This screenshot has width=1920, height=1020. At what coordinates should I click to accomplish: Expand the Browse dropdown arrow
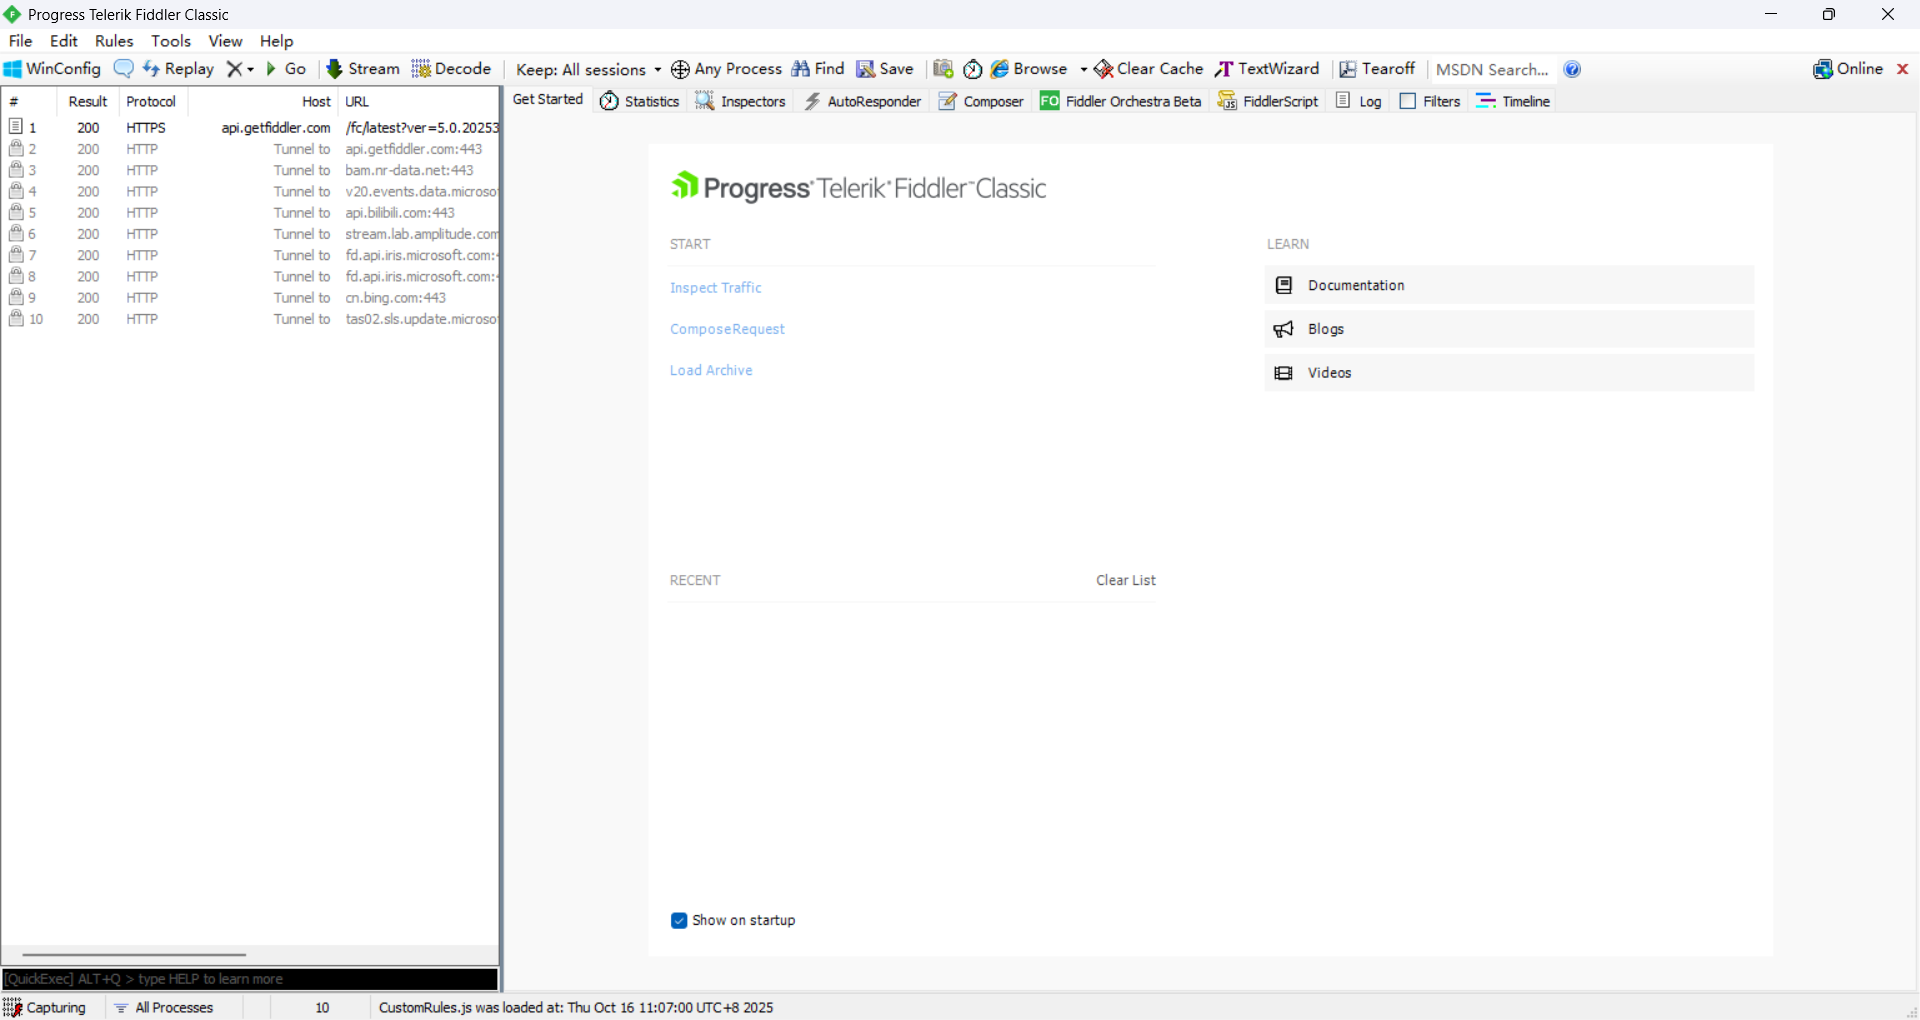coord(1083,70)
